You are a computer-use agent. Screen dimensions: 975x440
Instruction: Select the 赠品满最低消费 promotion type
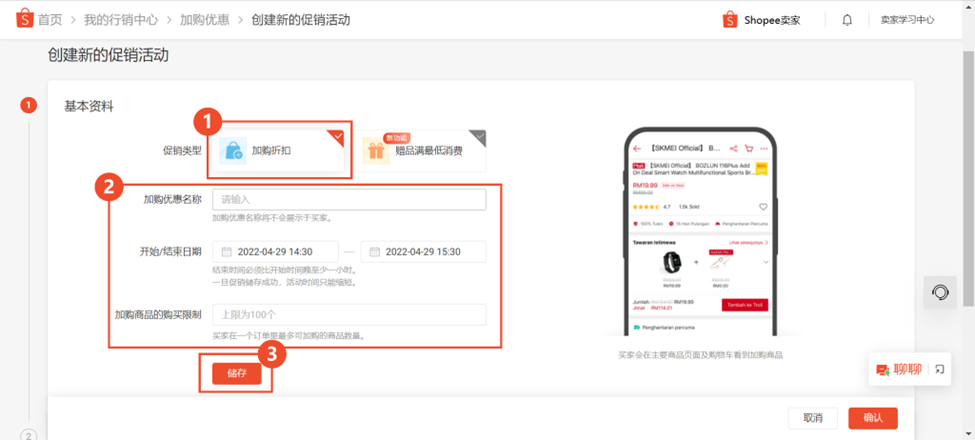point(421,150)
